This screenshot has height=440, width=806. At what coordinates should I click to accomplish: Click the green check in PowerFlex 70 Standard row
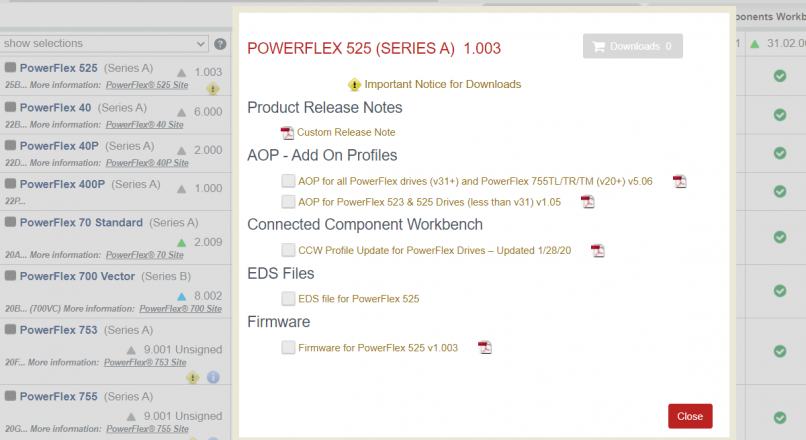tap(780, 237)
